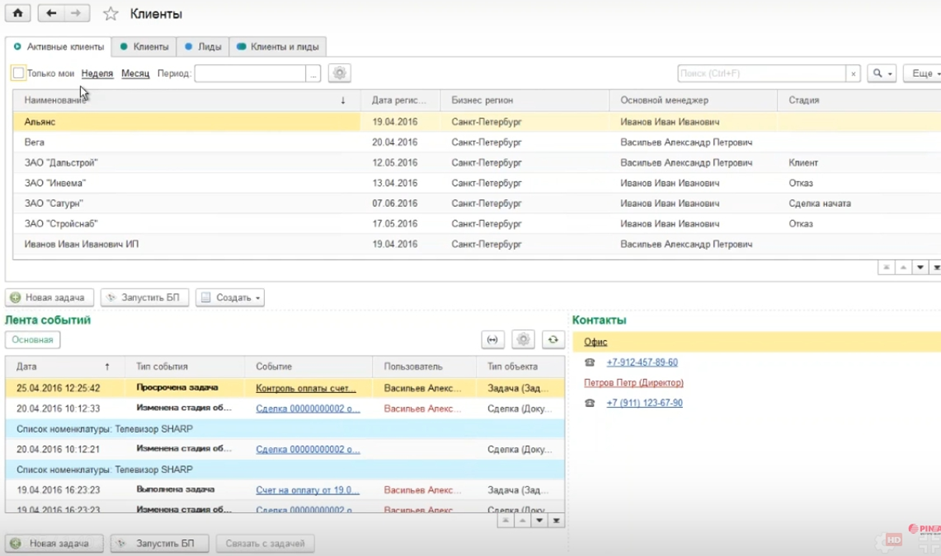Click the Поиск search field
Image resolution: width=941 pixels, height=556 pixels.
pos(762,73)
